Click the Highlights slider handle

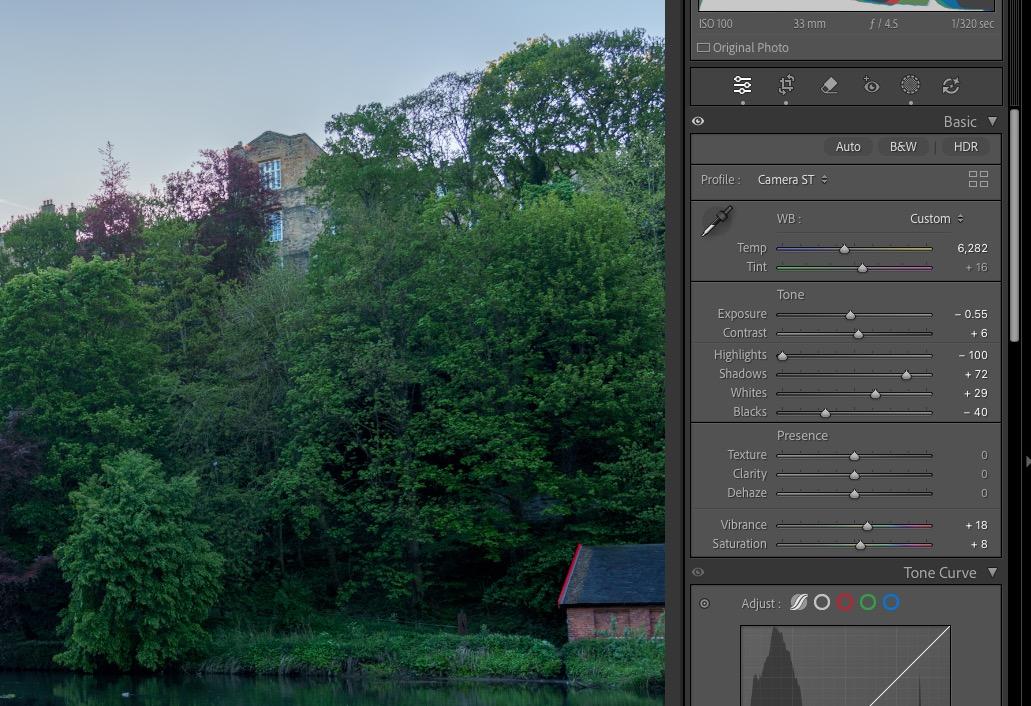(782, 356)
